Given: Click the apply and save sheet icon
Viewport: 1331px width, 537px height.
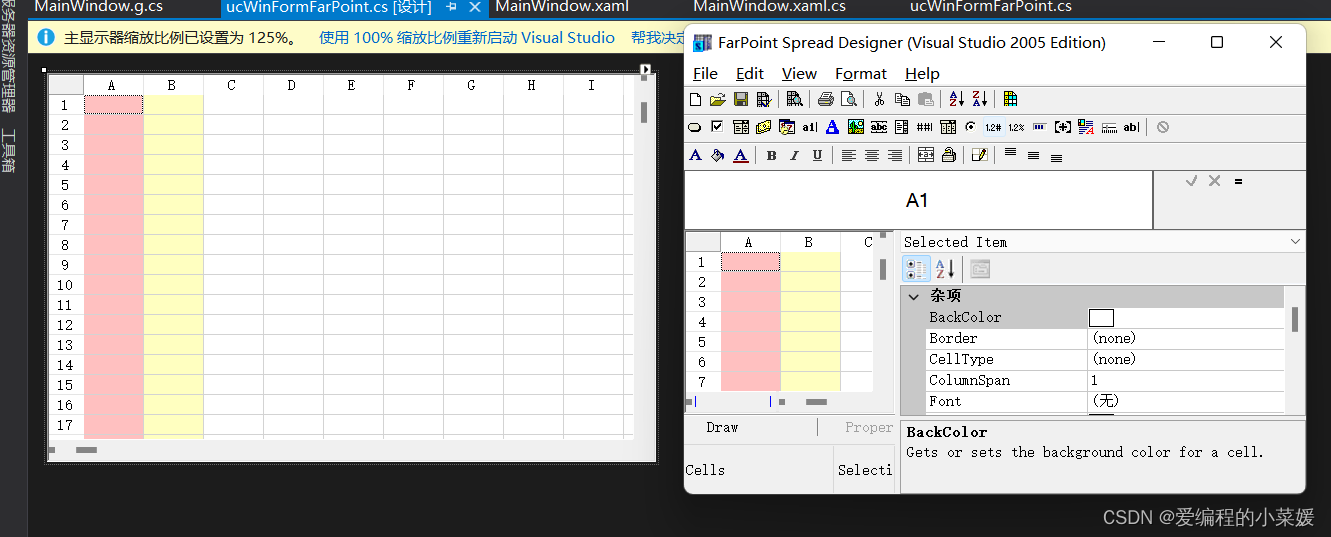Looking at the screenshot, I should coord(764,100).
